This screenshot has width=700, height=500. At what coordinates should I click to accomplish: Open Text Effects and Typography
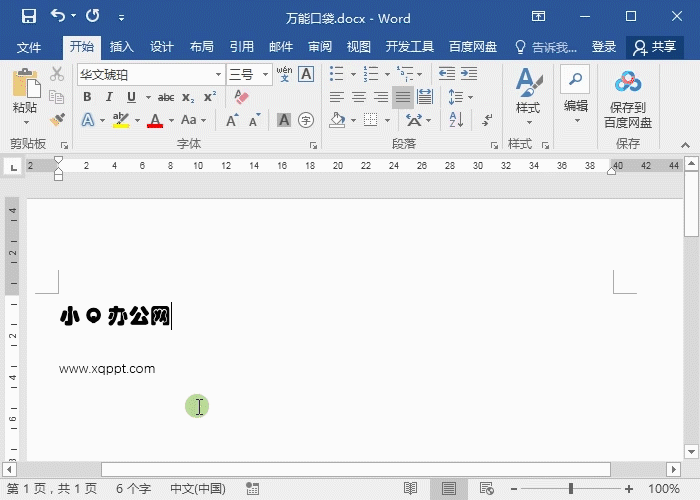click(x=88, y=120)
